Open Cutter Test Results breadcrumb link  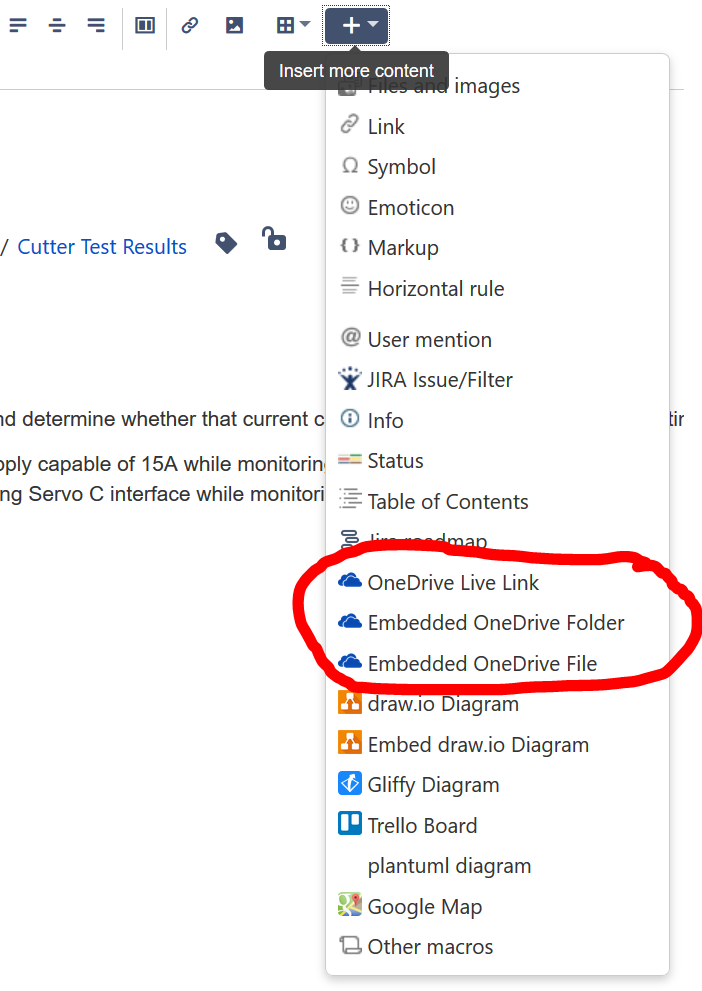click(102, 246)
